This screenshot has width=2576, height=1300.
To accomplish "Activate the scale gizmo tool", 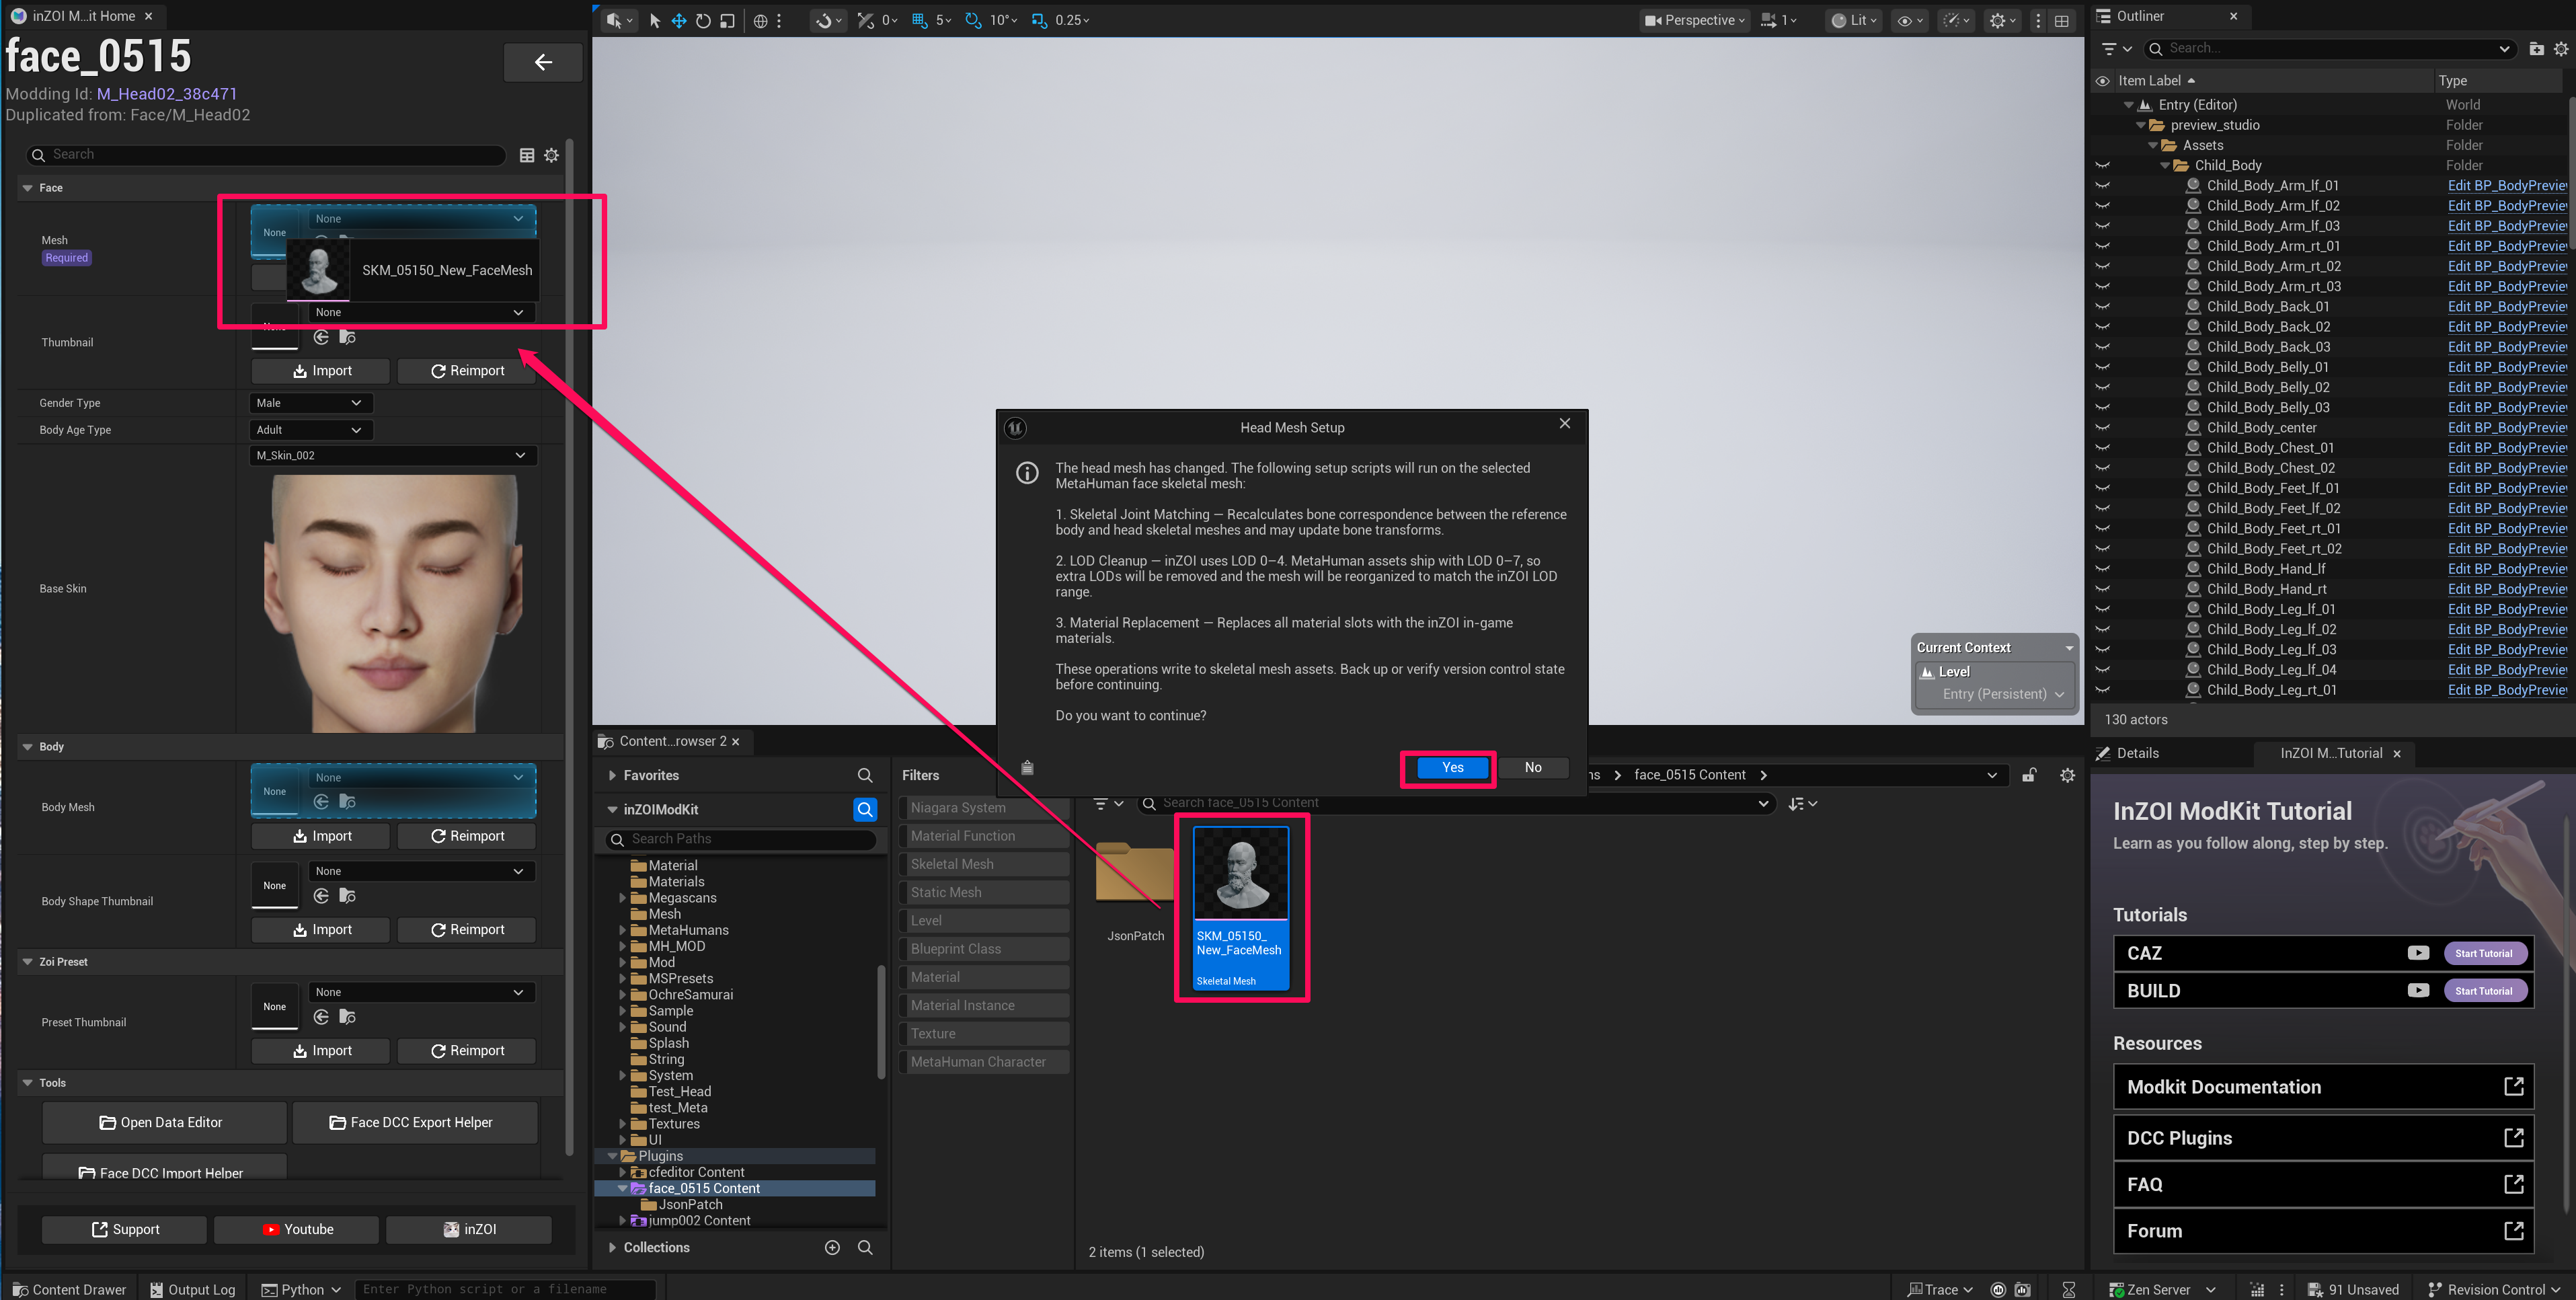I will [727, 20].
